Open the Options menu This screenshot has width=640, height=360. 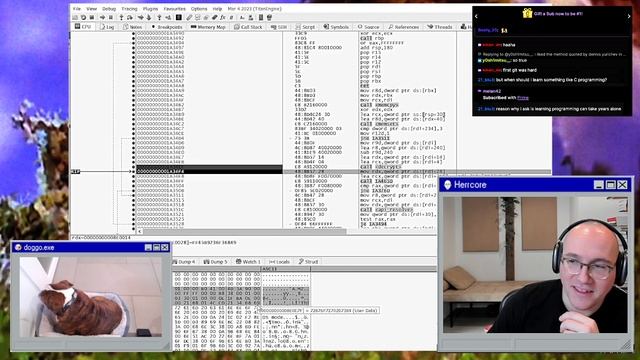click(199, 9)
